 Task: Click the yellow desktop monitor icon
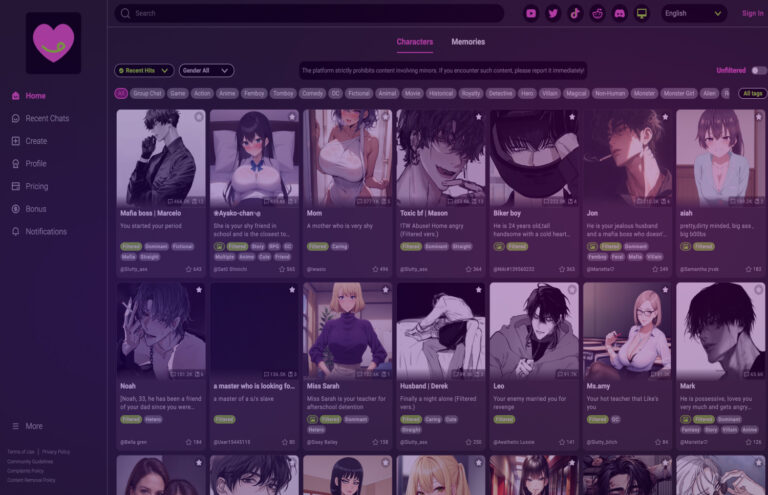point(642,14)
